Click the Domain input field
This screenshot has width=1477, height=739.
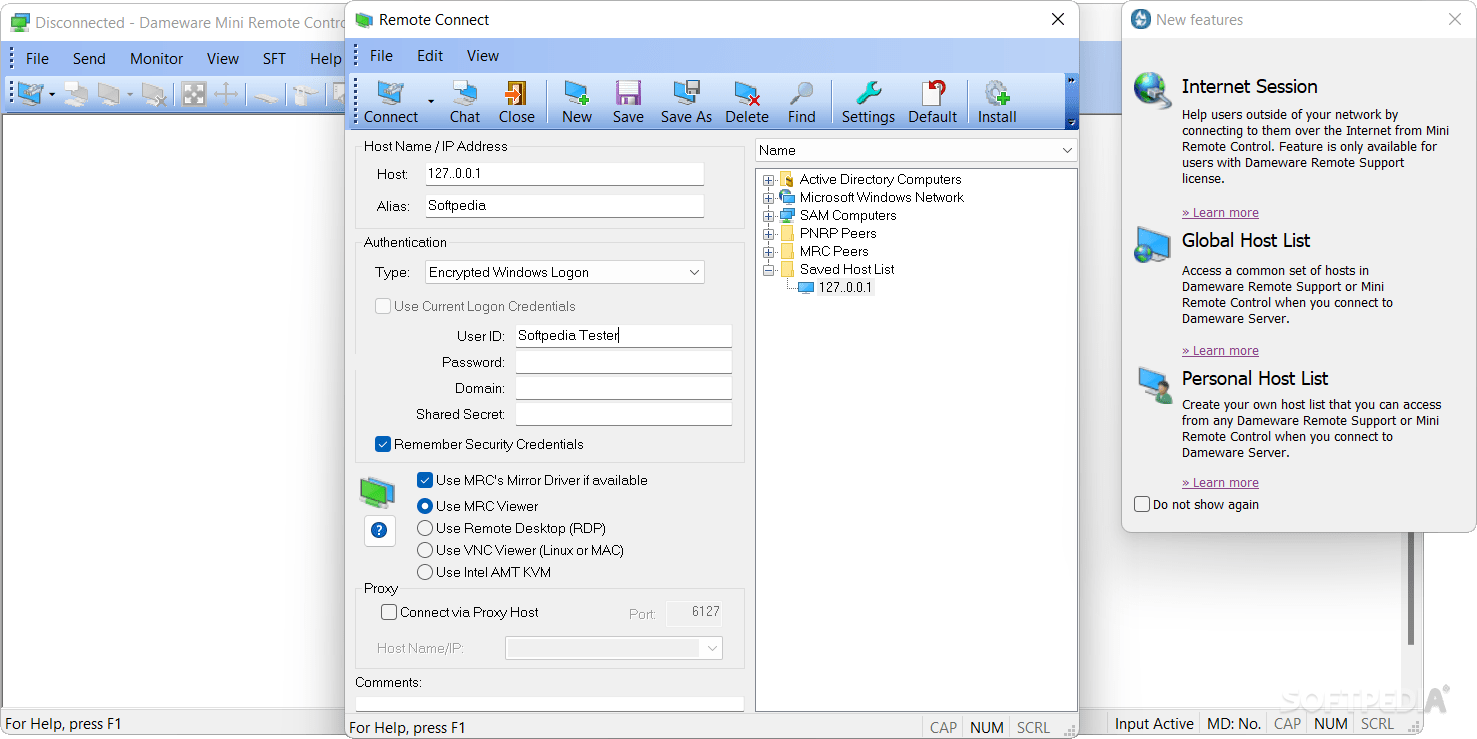[x=624, y=388]
